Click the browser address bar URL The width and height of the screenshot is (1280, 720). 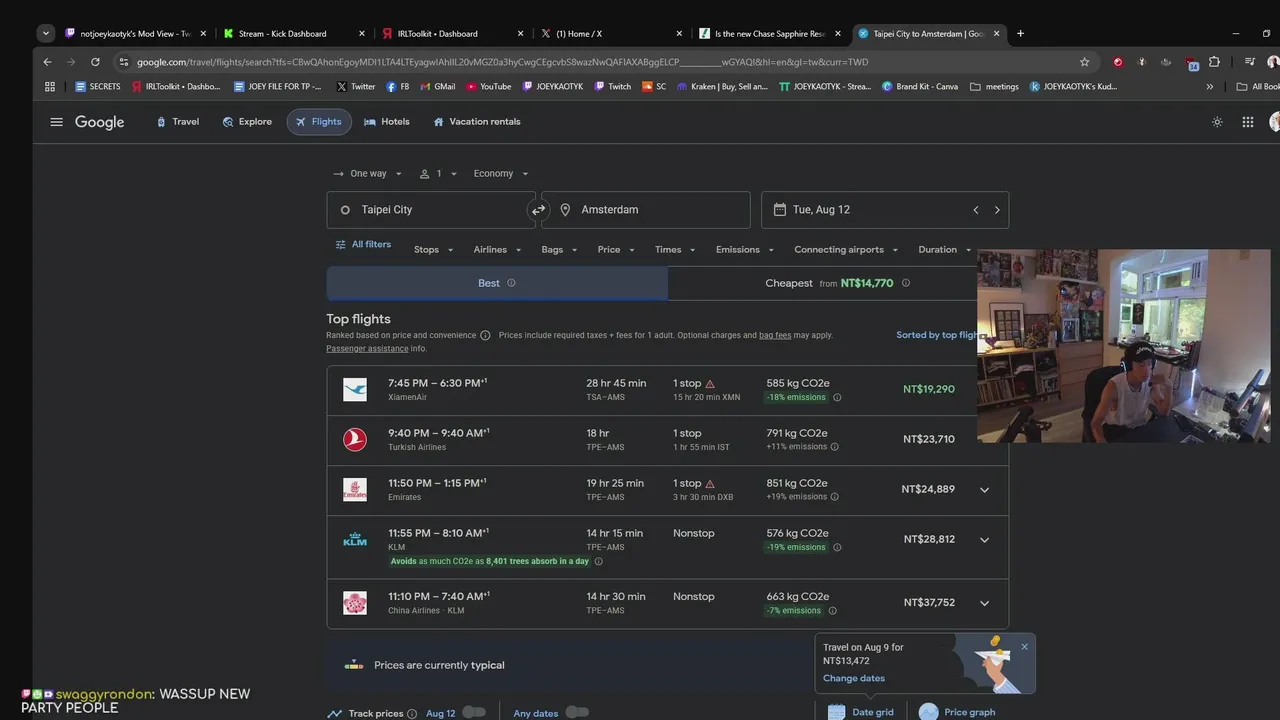coord(502,62)
